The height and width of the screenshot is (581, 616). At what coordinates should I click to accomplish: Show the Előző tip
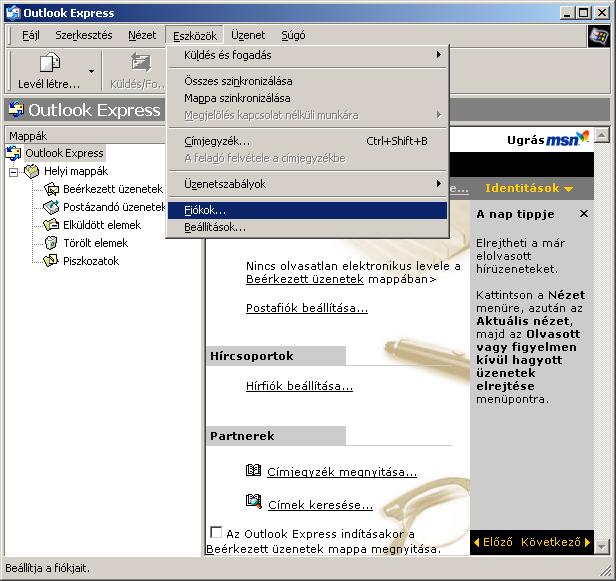point(493,542)
